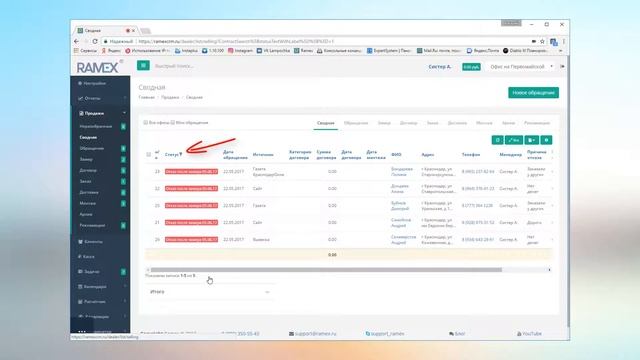Viewport: 640px width, 360px height.
Task: Switch to the Заказ tab
Action: [x=432, y=123]
